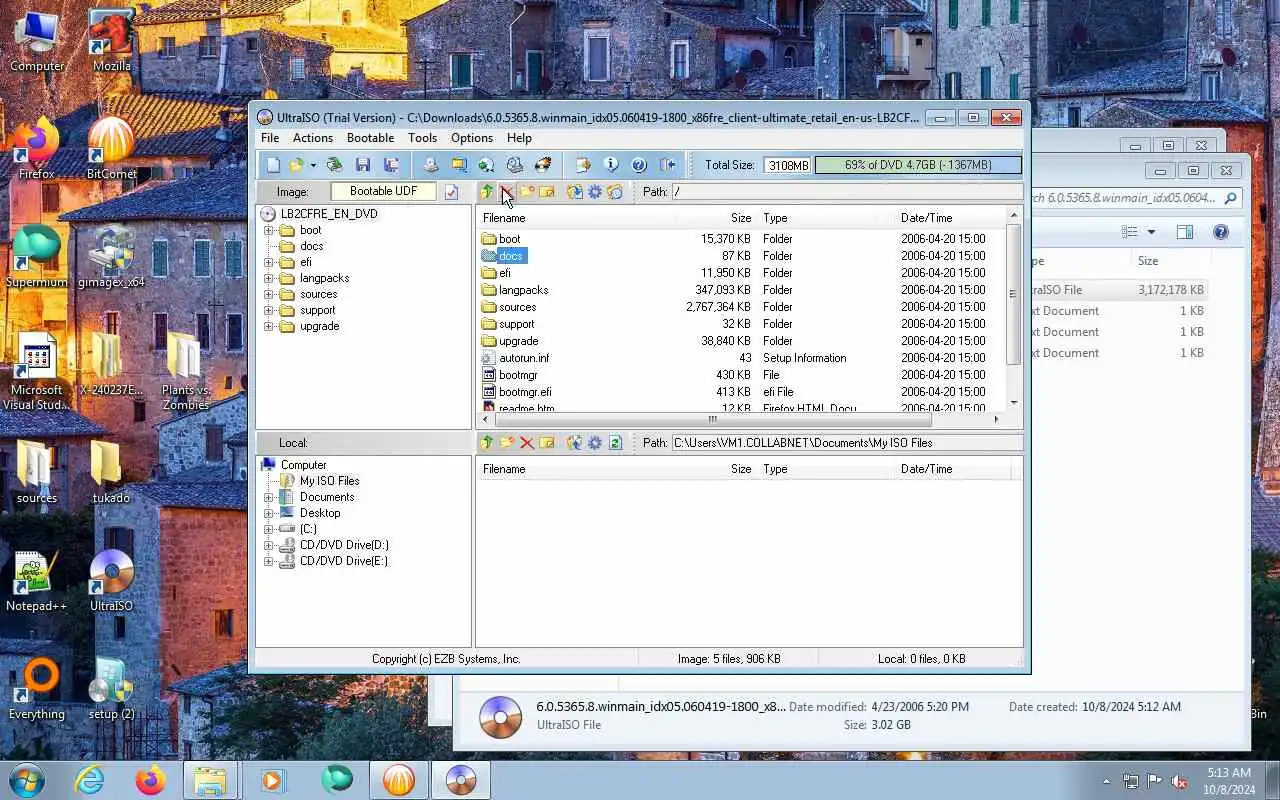This screenshot has width=1280, height=800.
Task: Click the Bootable UDF image type label
Action: tap(384, 191)
